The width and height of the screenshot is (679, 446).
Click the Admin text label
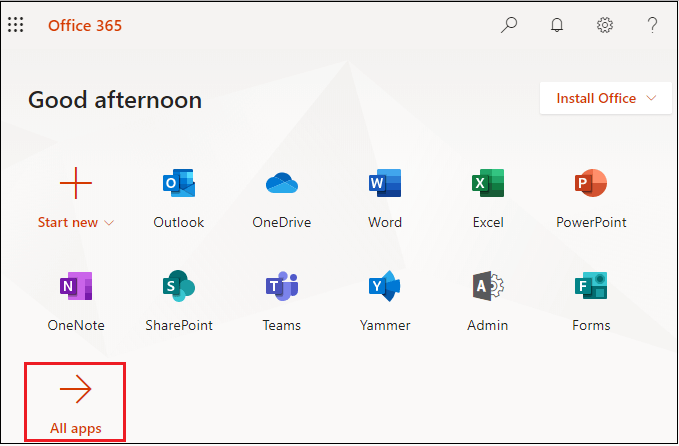[x=488, y=325]
